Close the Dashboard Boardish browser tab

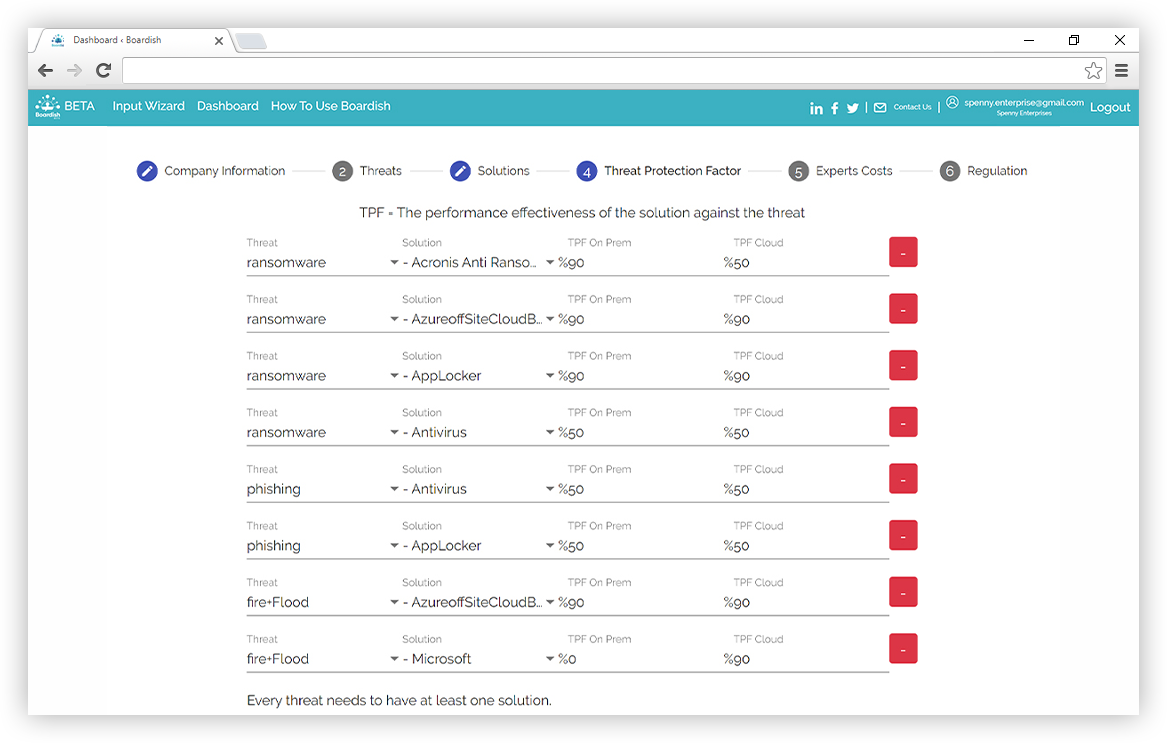[219, 41]
